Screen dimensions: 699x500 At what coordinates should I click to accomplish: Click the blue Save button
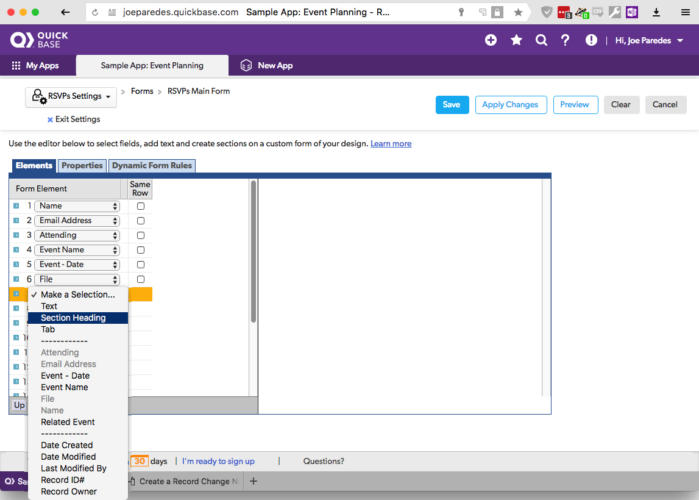452,105
